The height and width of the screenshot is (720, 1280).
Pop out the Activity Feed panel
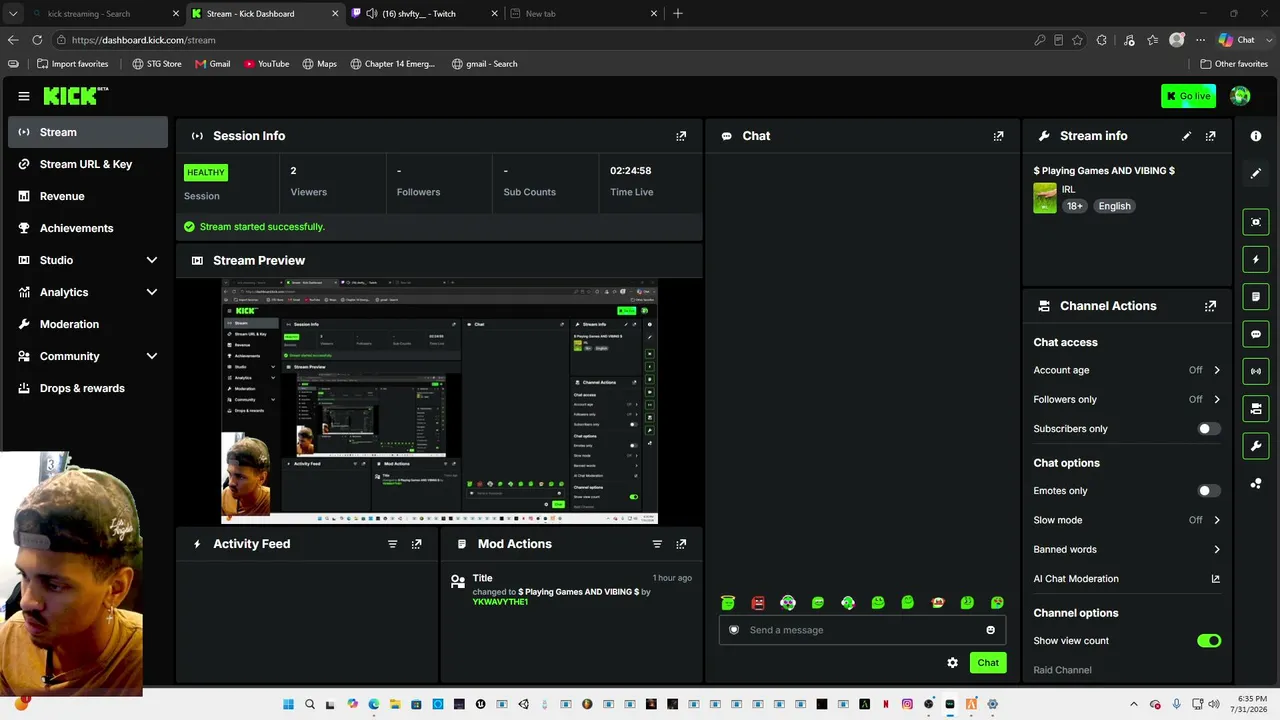click(x=417, y=544)
